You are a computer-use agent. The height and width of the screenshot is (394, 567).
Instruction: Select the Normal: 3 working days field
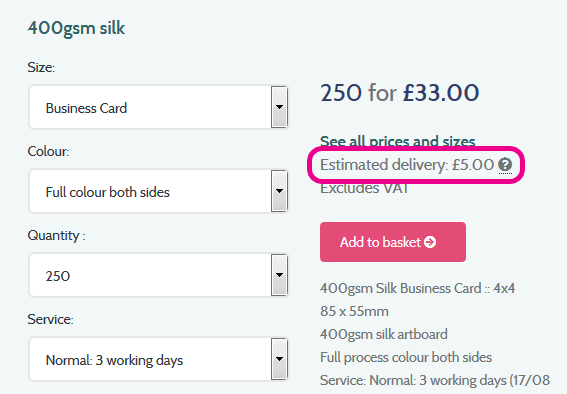(x=159, y=359)
